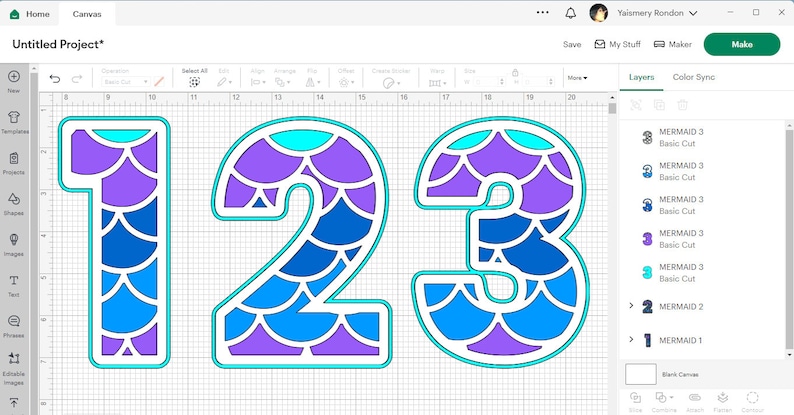This screenshot has height=415, width=794.
Task: Open the Maker machine selector
Action: 672,45
